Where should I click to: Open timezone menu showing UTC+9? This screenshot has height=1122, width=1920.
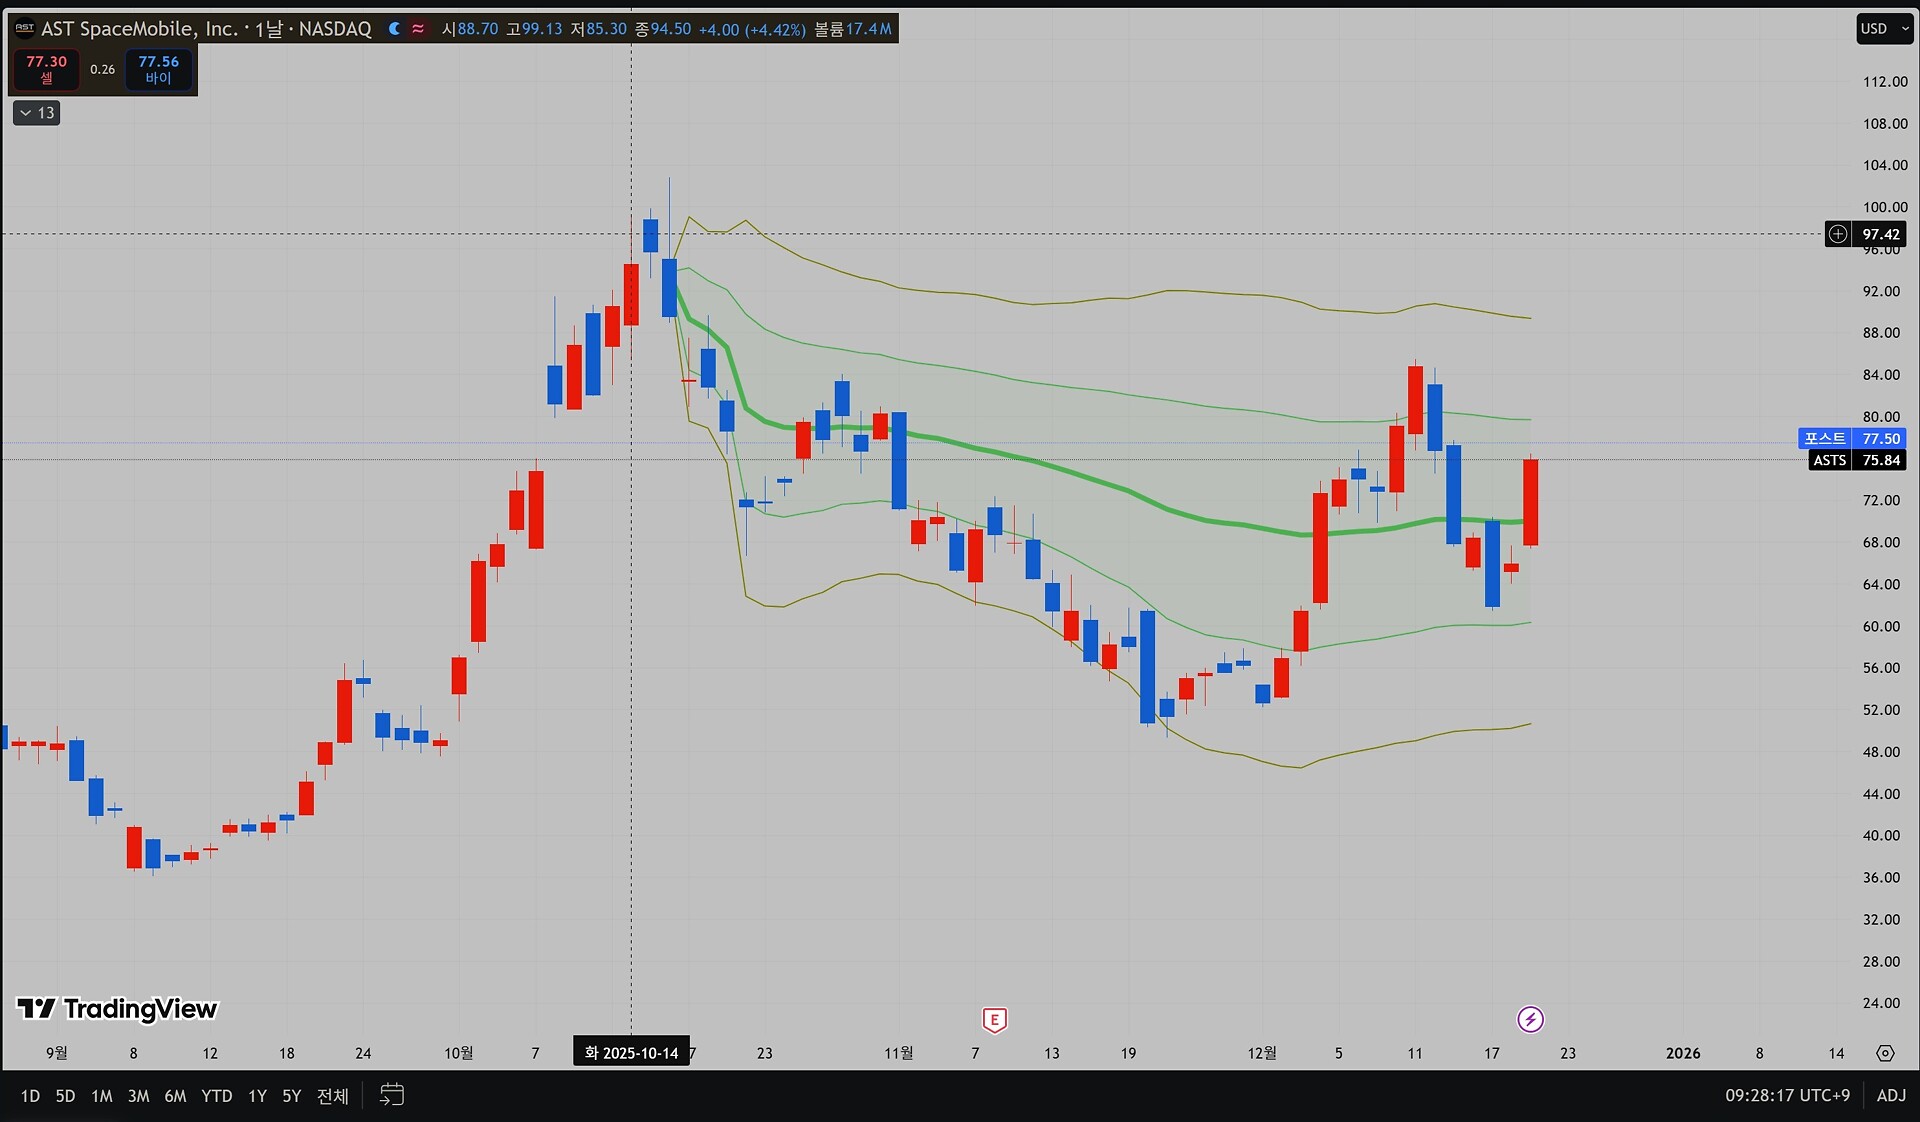pos(1787,1095)
